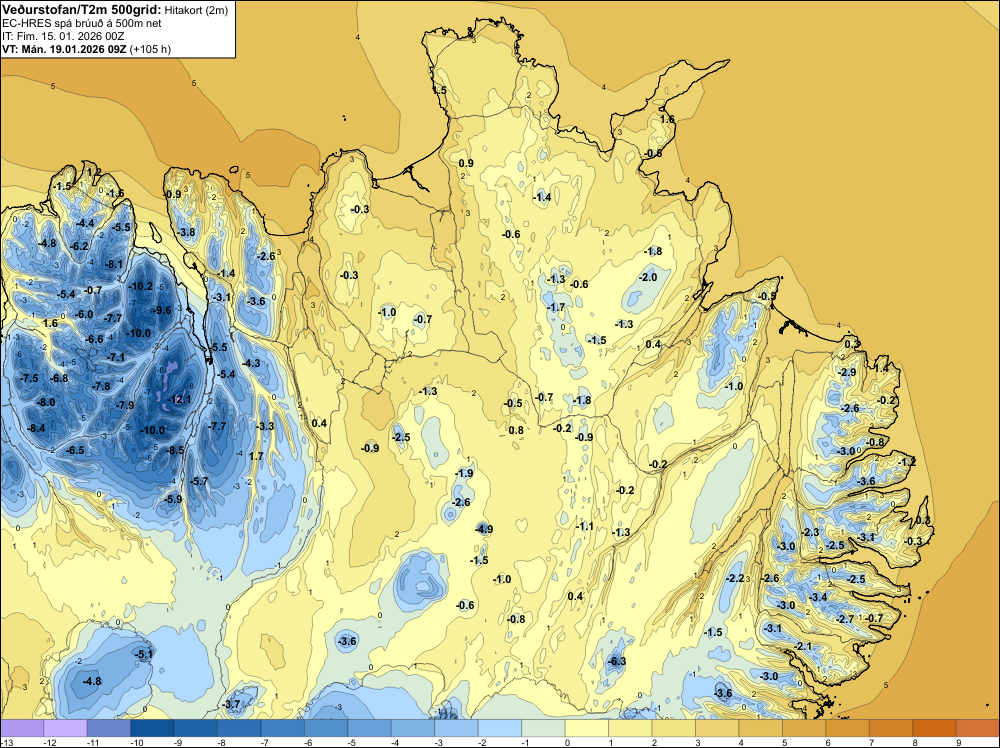Screen dimensions: 1000x748
Task: Click the "(+105 h)" forecast offset text
Action: click(x=150, y=49)
